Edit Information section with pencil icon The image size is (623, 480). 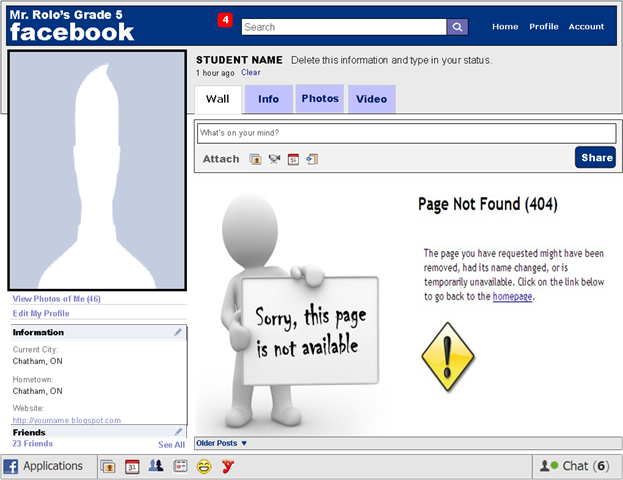(x=178, y=332)
